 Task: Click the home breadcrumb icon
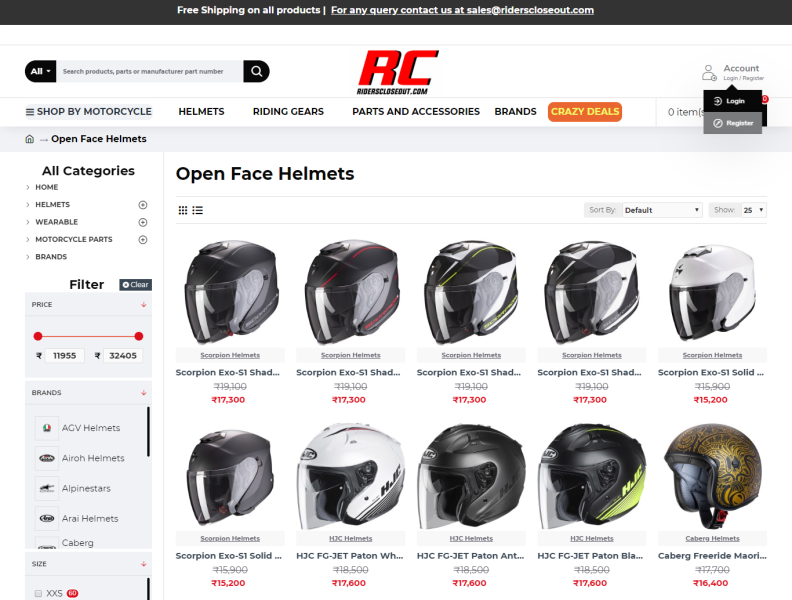pos(30,139)
